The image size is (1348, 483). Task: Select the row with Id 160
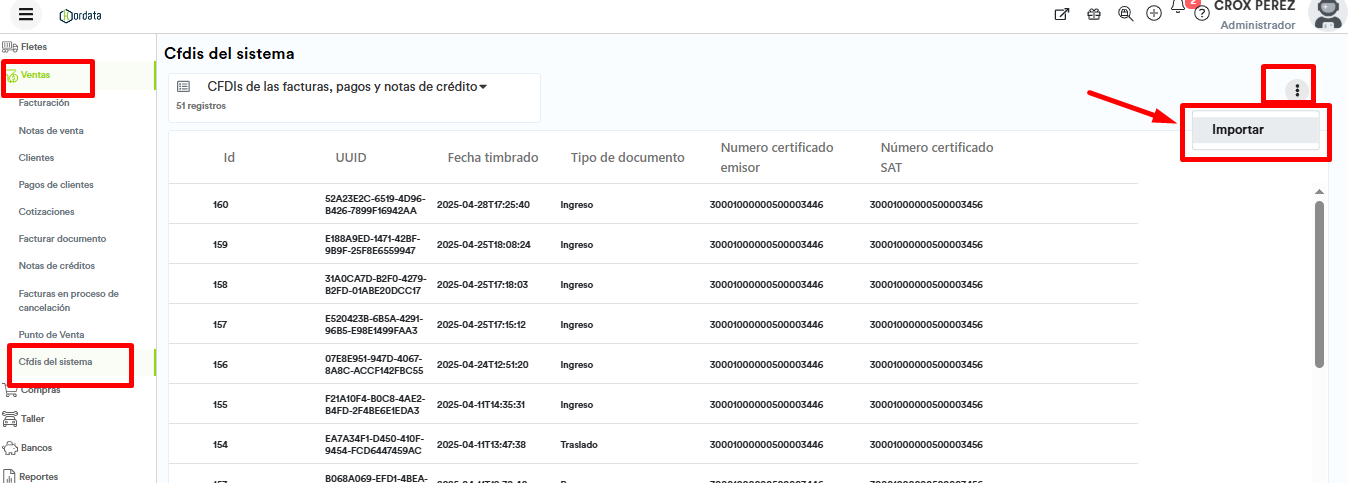[221, 205]
